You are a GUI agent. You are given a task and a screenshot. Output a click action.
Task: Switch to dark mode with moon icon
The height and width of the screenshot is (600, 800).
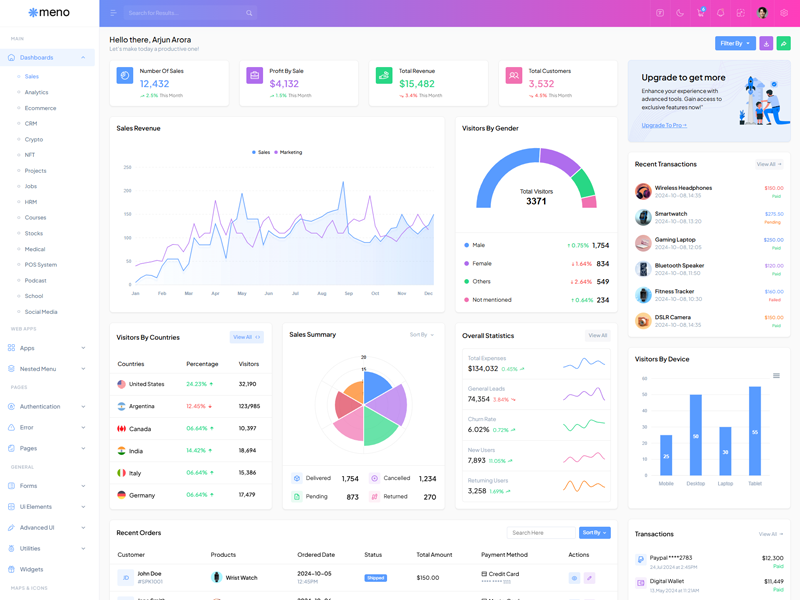[x=680, y=13]
